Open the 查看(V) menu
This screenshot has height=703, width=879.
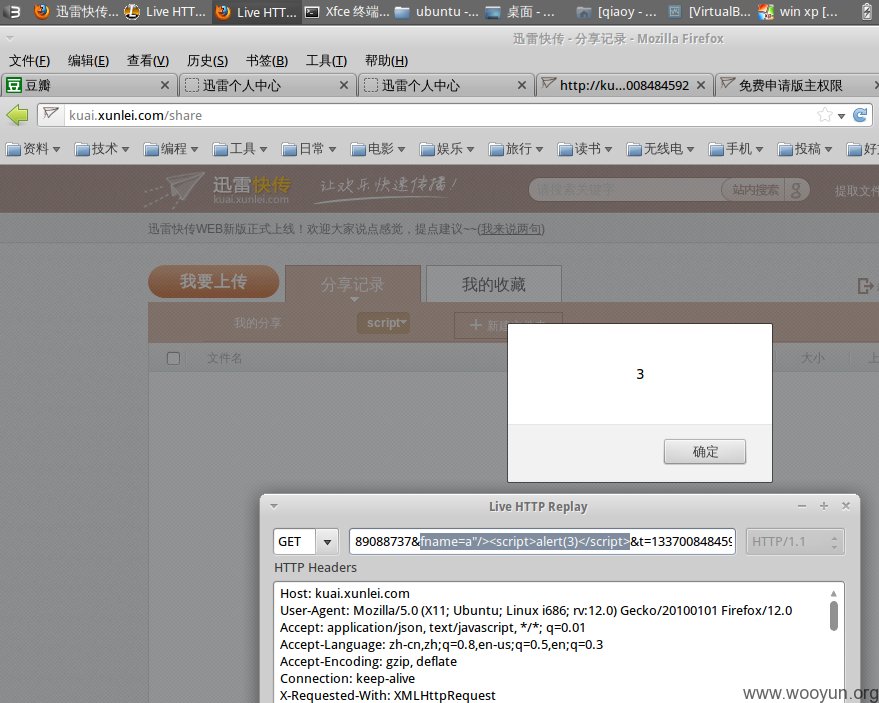pyautogui.click(x=147, y=61)
